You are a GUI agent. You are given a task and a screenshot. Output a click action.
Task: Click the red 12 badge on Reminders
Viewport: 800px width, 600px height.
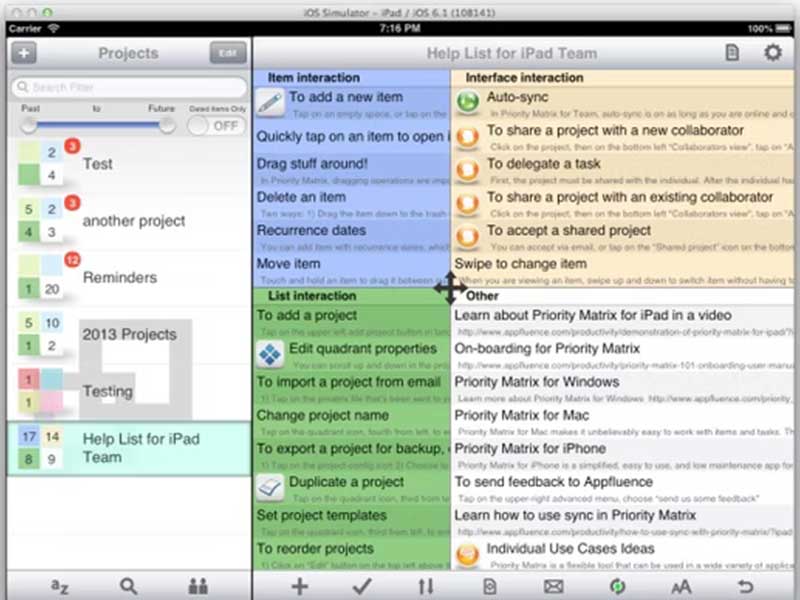pos(72,260)
